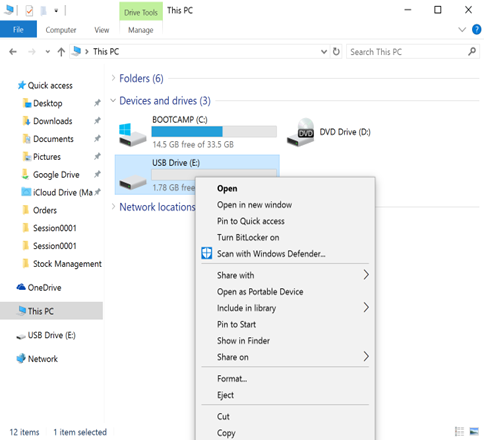This screenshot has height=440, width=484.
Task: Expand the ribbon with the chevron
Action: [x=462, y=30]
